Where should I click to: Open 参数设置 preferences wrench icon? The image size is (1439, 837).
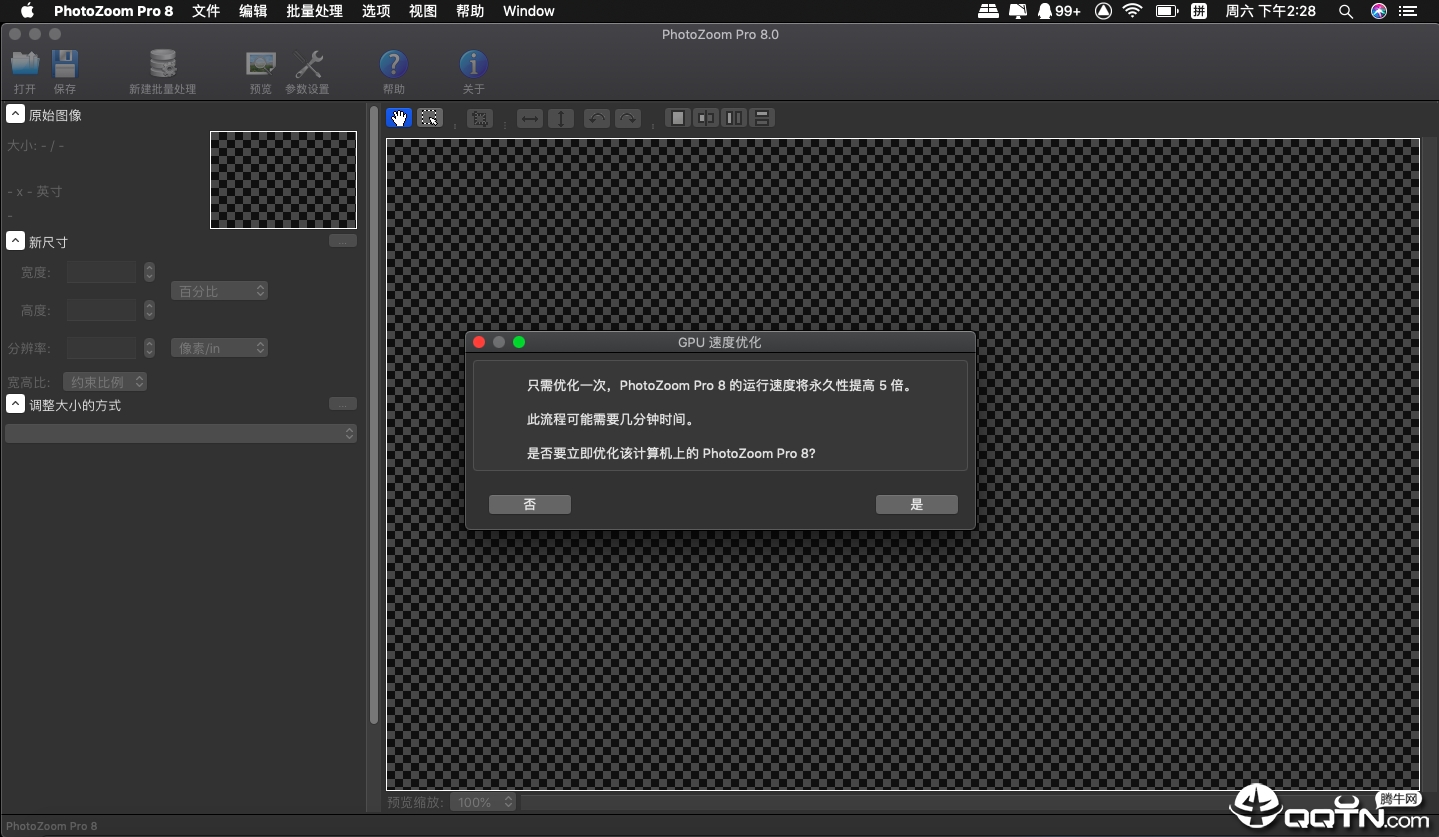pyautogui.click(x=308, y=66)
